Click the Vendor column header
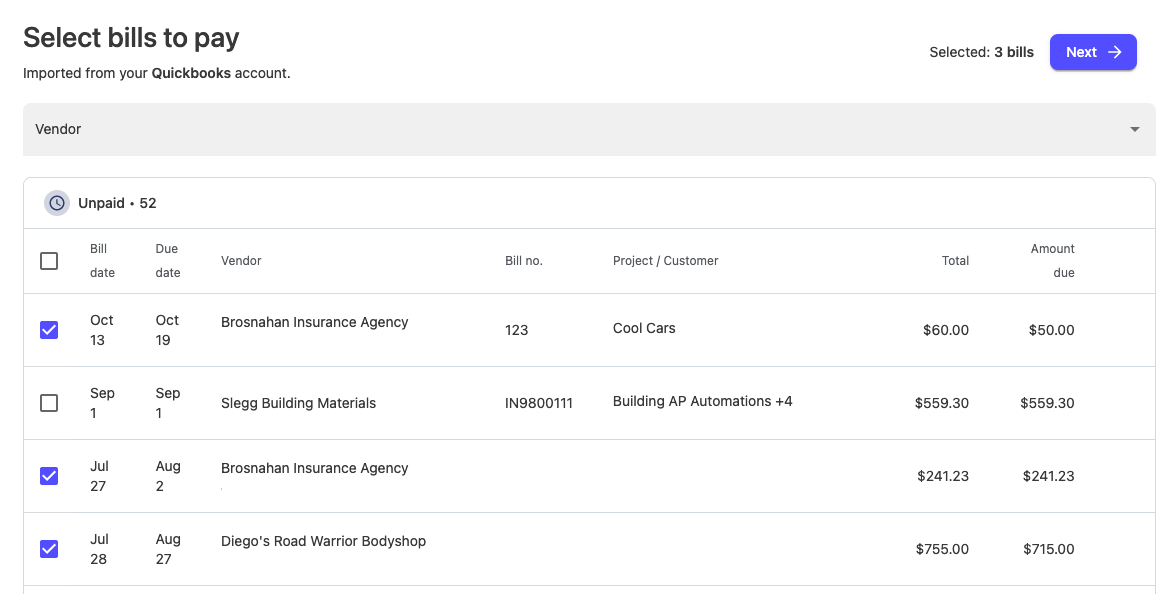The width and height of the screenshot is (1174, 594). (x=241, y=261)
